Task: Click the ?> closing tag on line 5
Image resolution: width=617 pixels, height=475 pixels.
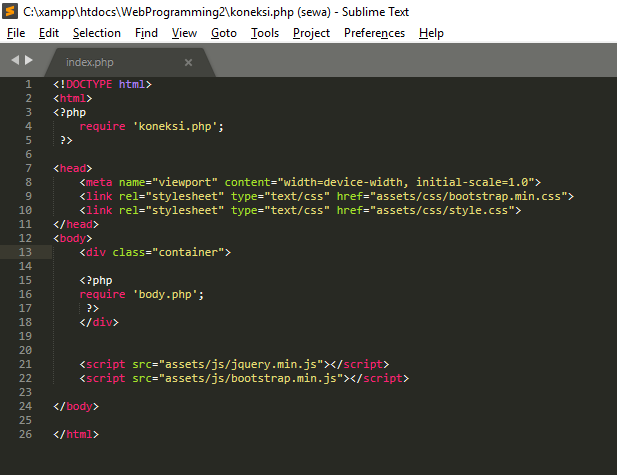Action: 66,140
